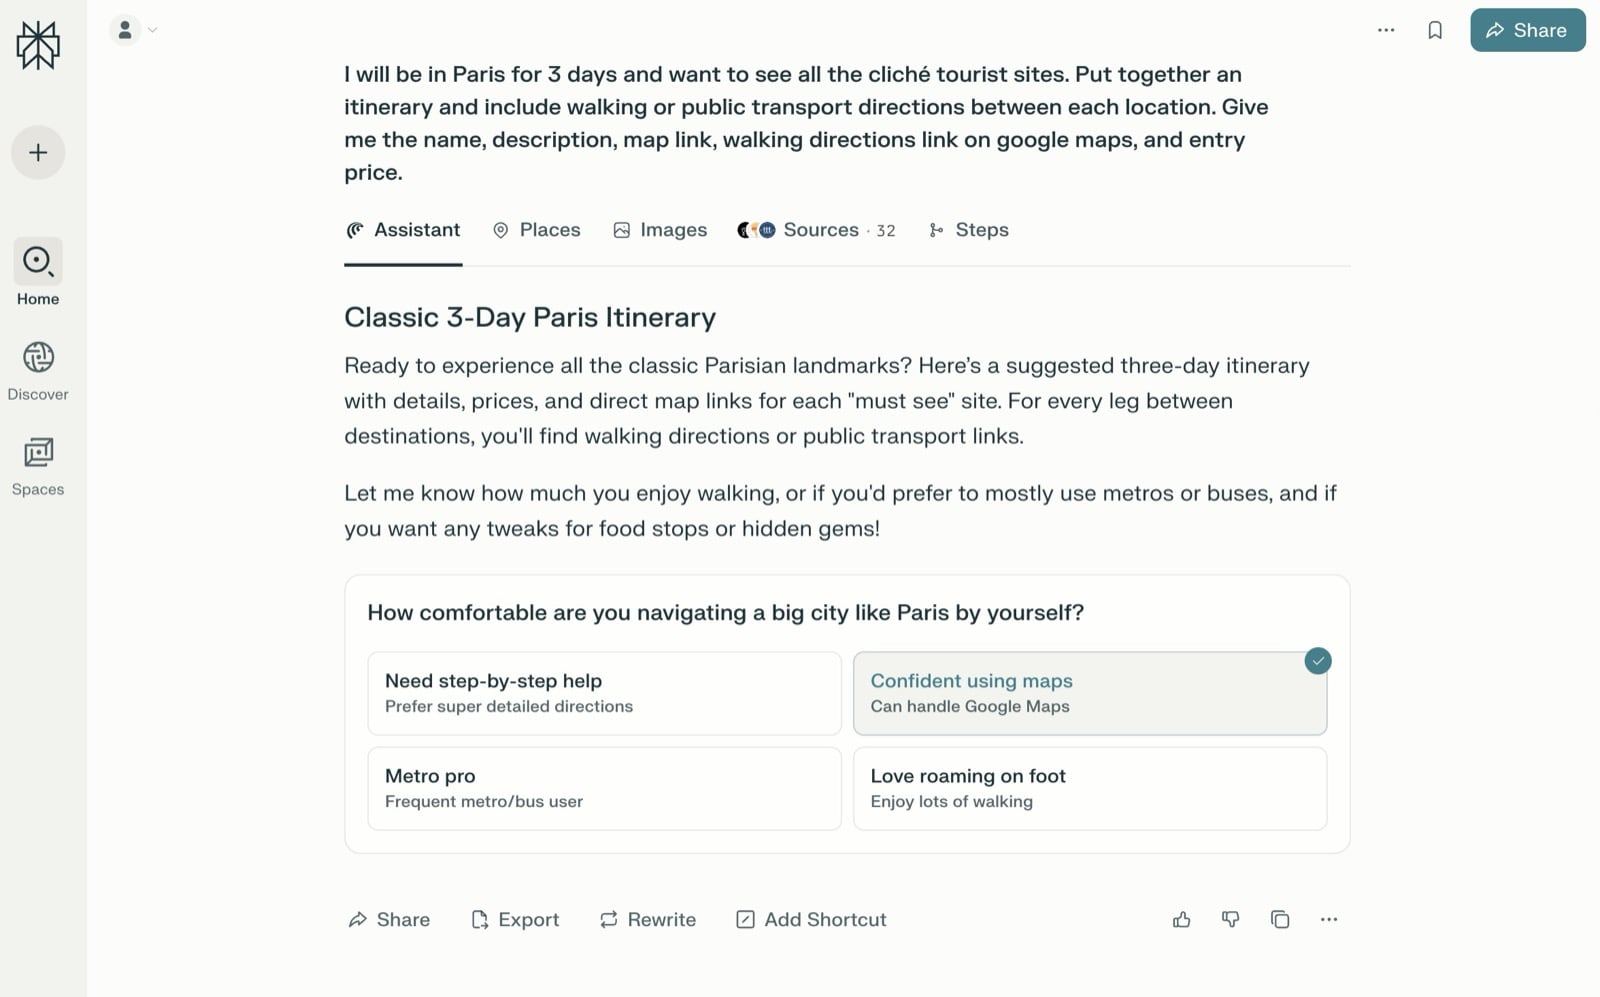Open the Discover page icon
The height and width of the screenshot is (997, 1600).
click(x=38, y=358)
